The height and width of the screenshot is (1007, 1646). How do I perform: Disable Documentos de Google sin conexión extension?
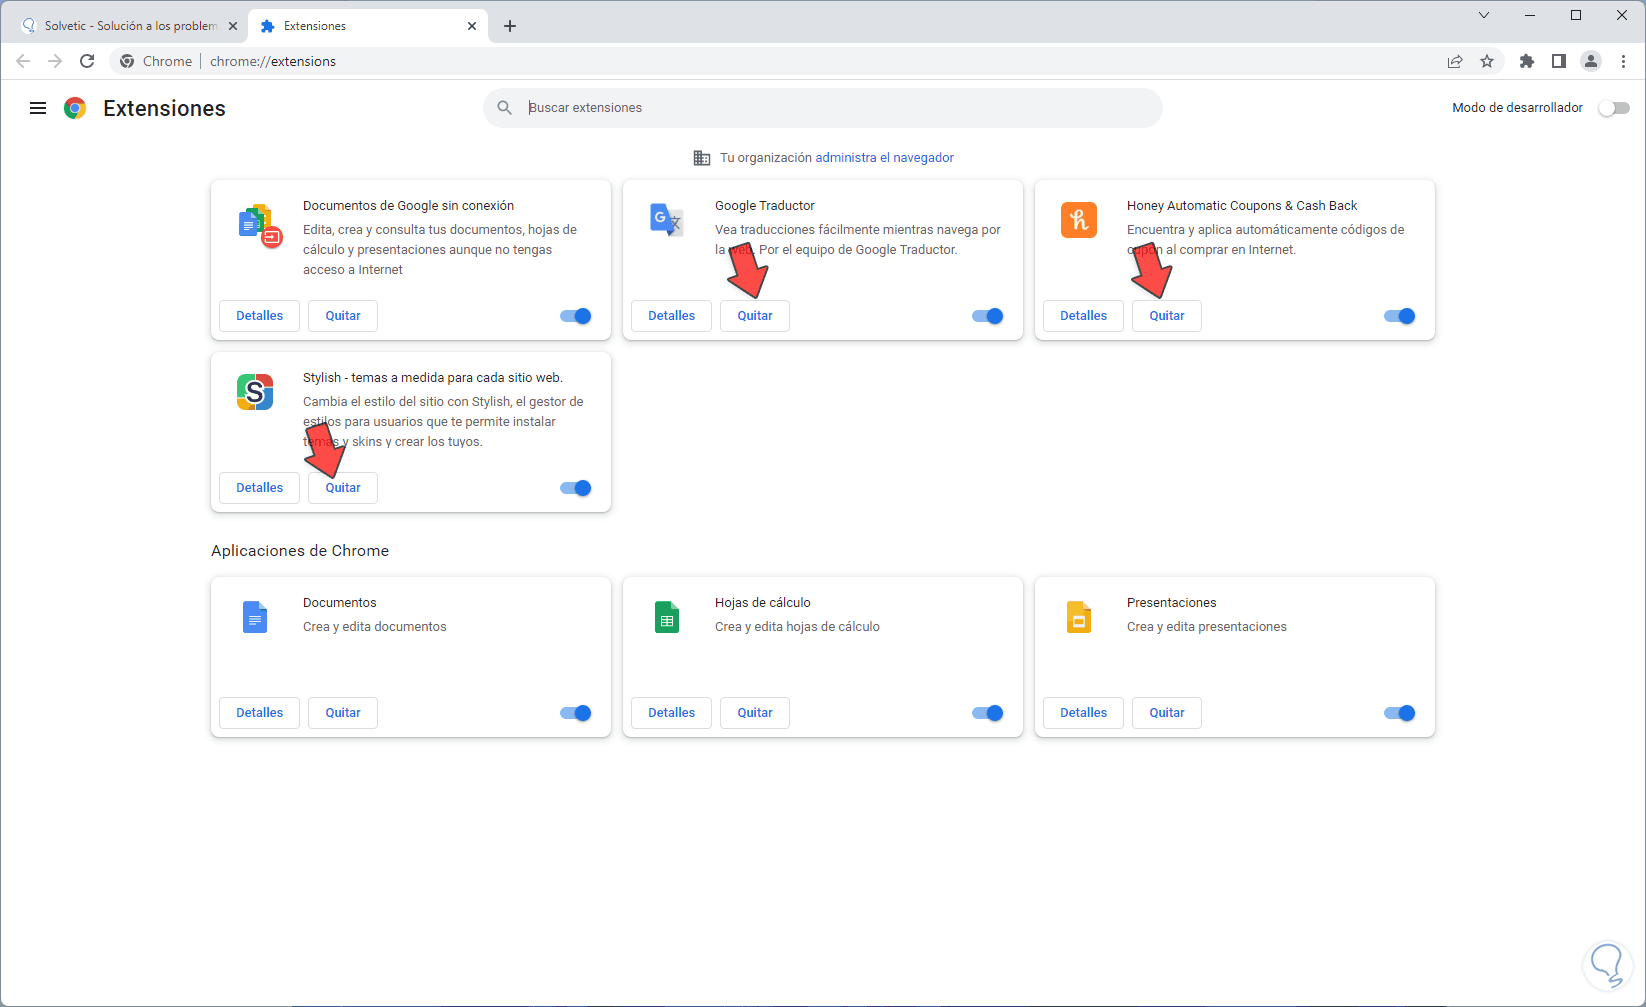click(576, 316)
